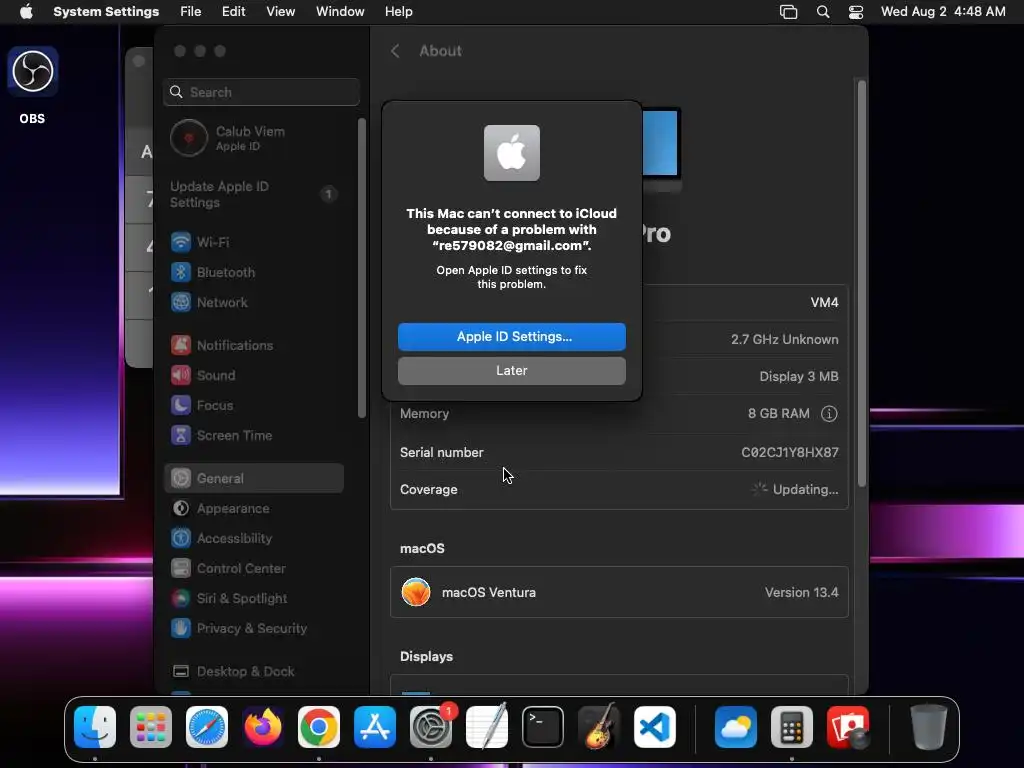Open Launchpad in the Dock
The width and height of the screenshot is (1024, 768).
pyautogui.click(x=151, y=727)
